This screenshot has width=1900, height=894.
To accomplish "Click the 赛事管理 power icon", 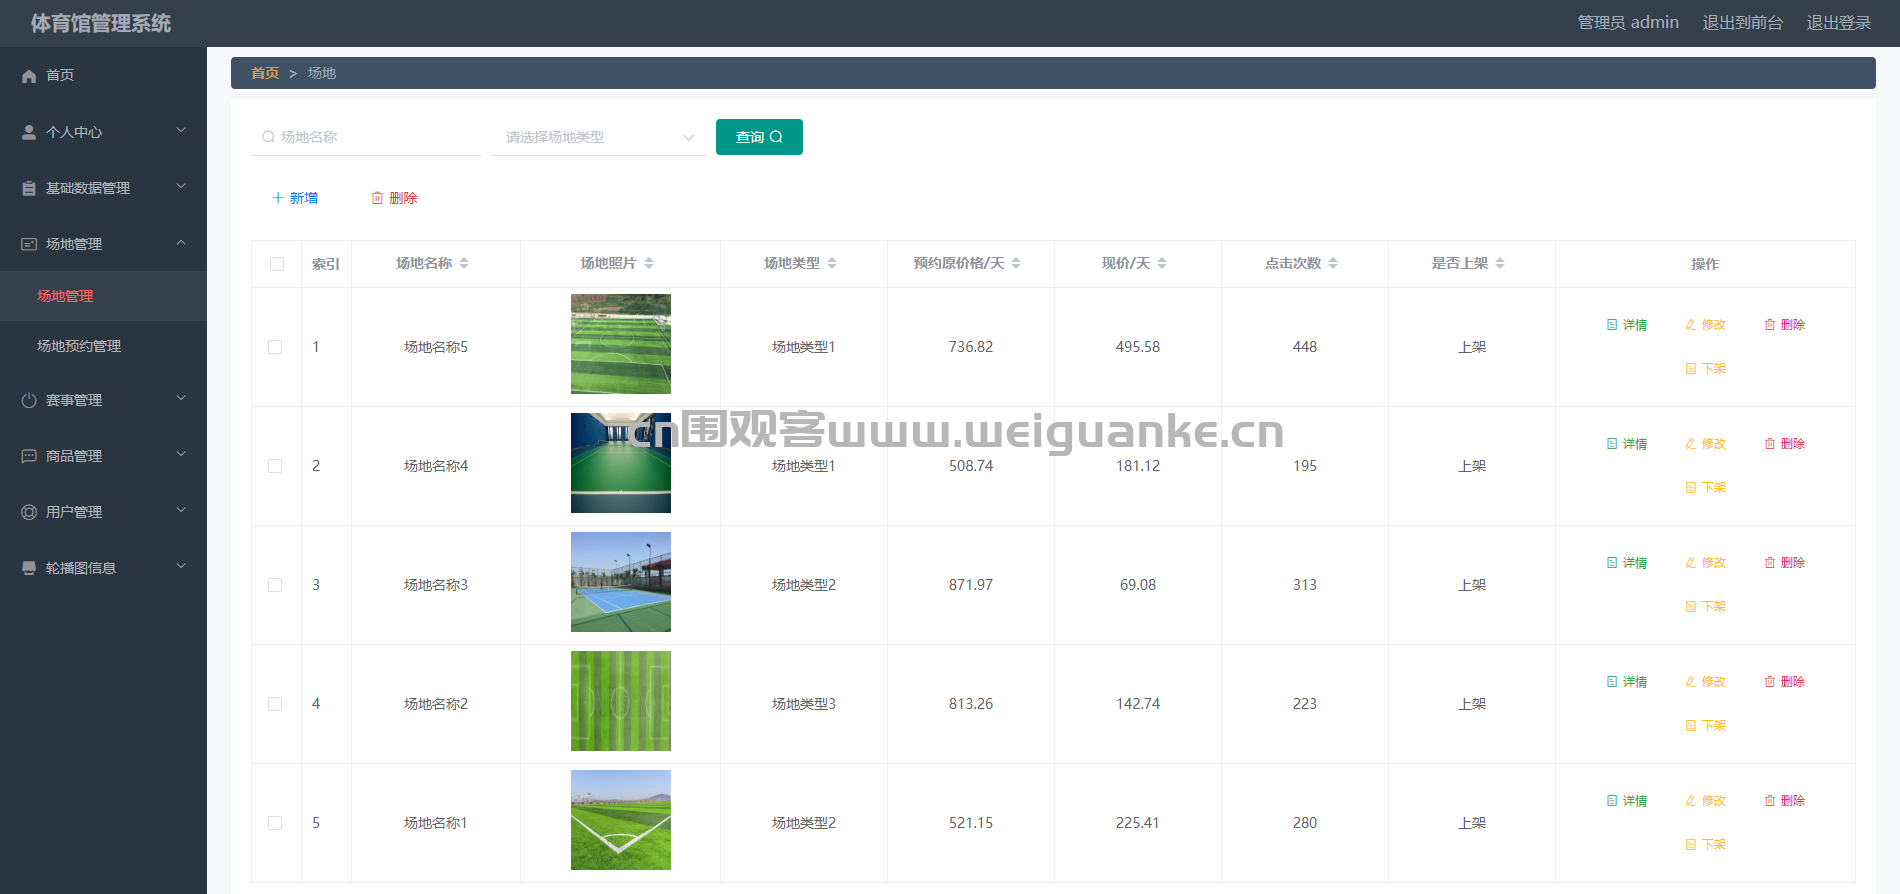I will point(29,400).
